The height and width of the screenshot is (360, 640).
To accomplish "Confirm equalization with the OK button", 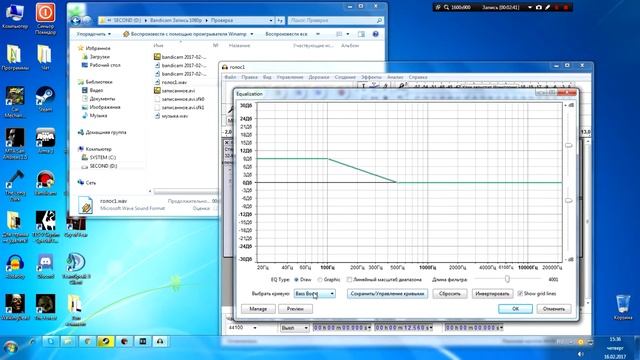I will [x=515, y=309].
